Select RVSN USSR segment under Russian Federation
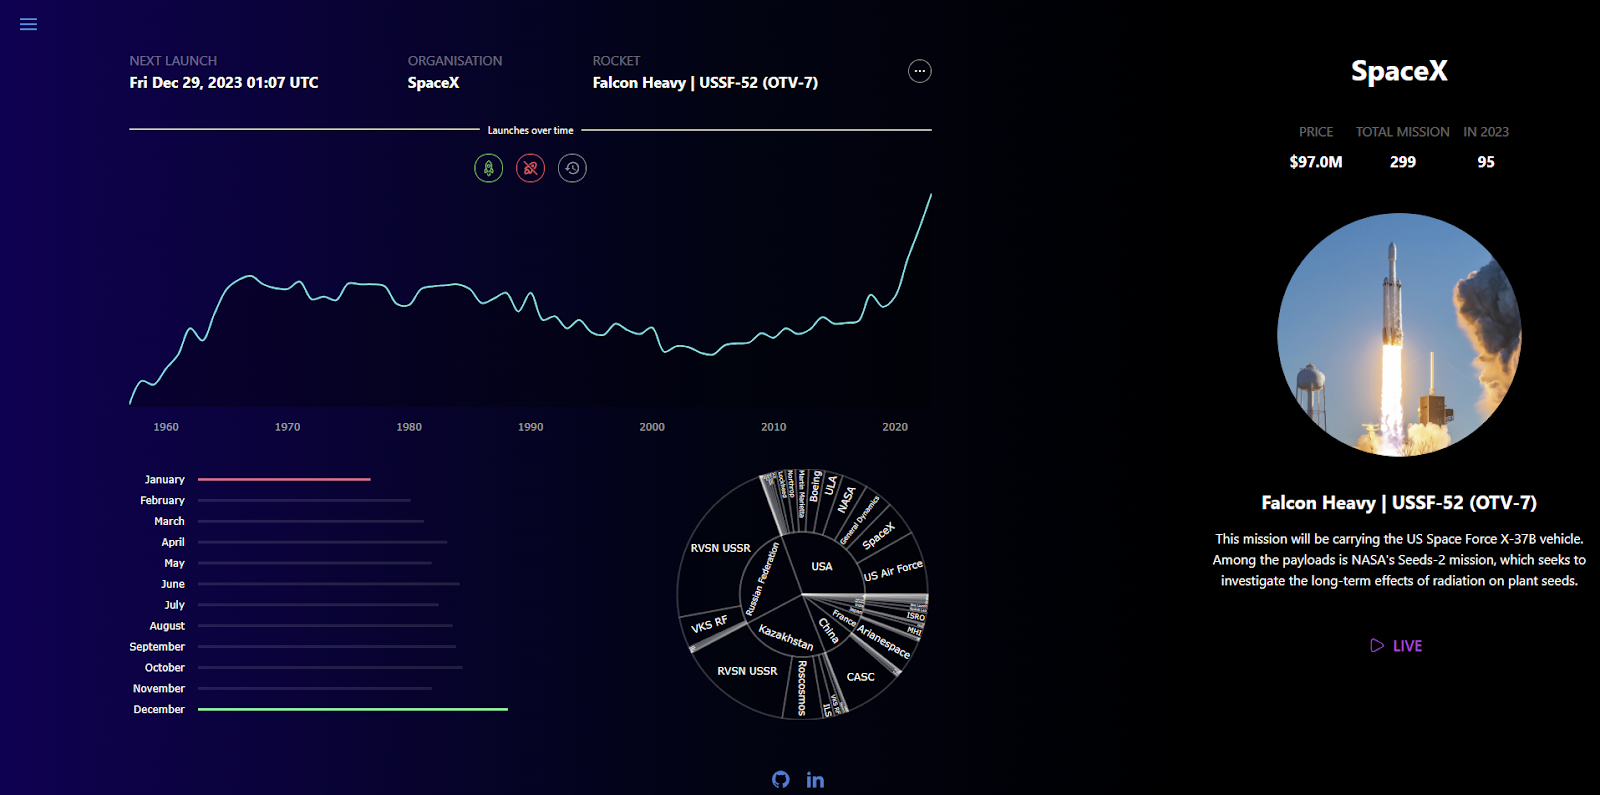The height and width of the screenshot is (795, 1600). [720, 548]
